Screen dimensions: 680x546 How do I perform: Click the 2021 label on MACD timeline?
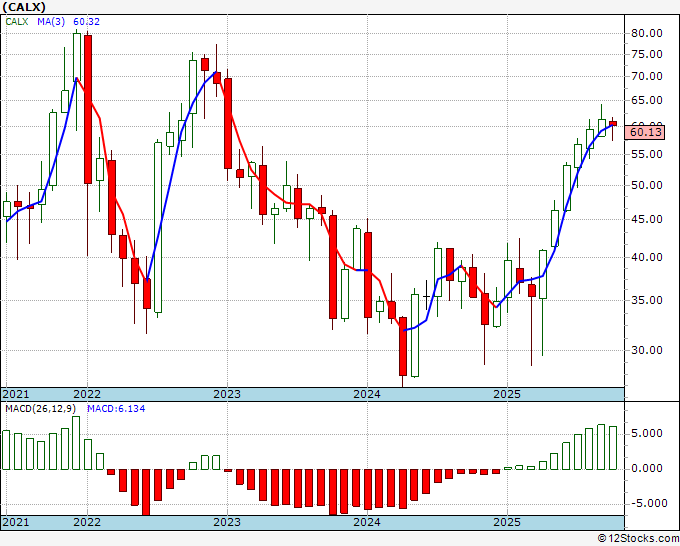(x=16, y=522)
